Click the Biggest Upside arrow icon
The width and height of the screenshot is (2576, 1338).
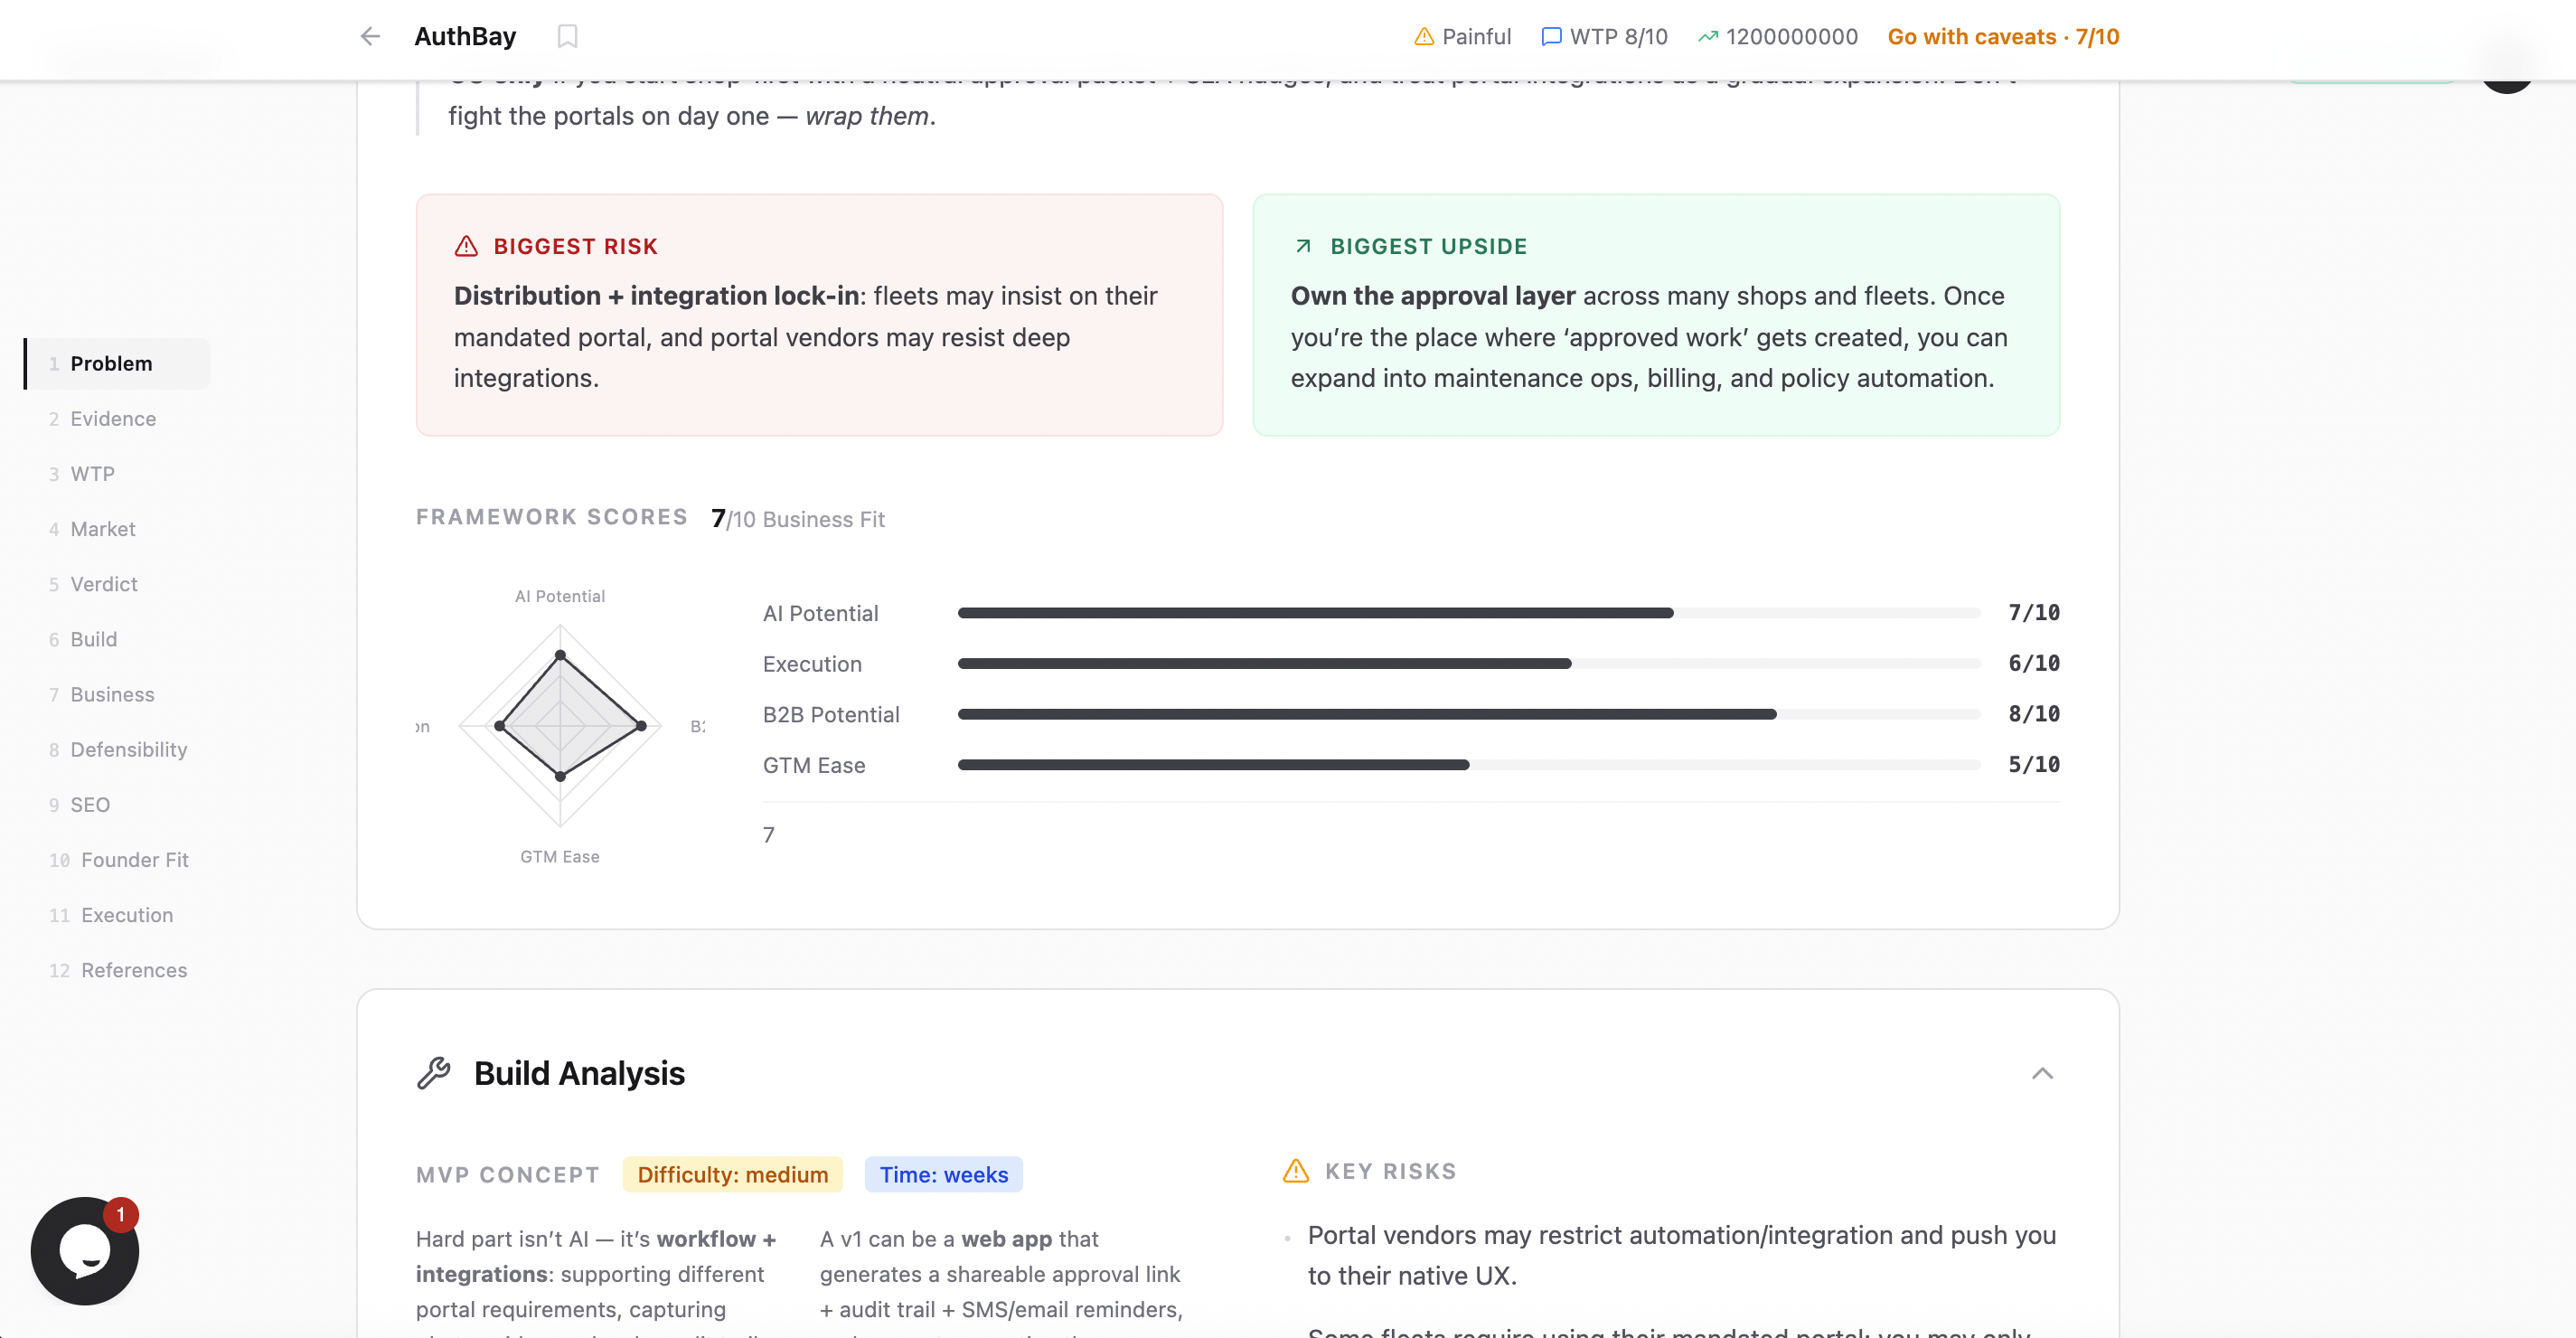pyautogui.click(x=1303, y=246)
